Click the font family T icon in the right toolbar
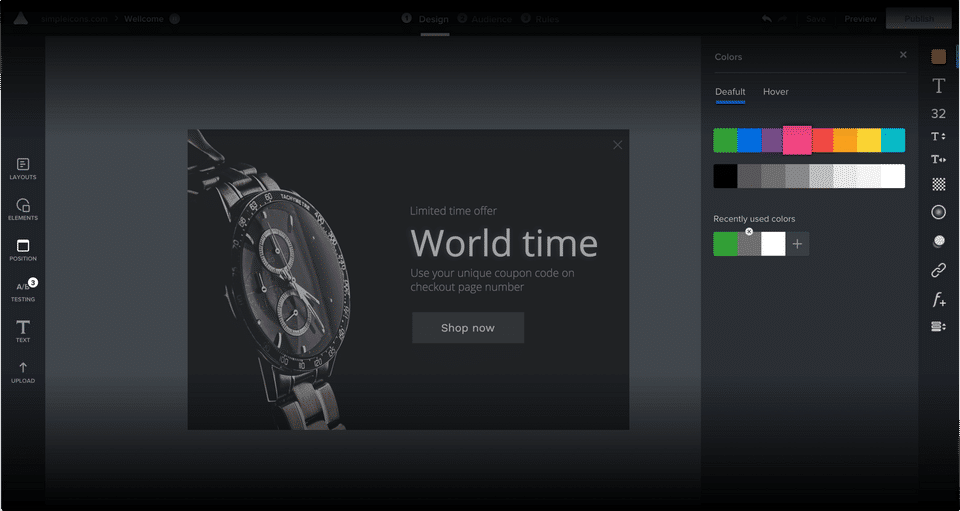The width and height of the screenshot is (960, 511). pos(938,86)
